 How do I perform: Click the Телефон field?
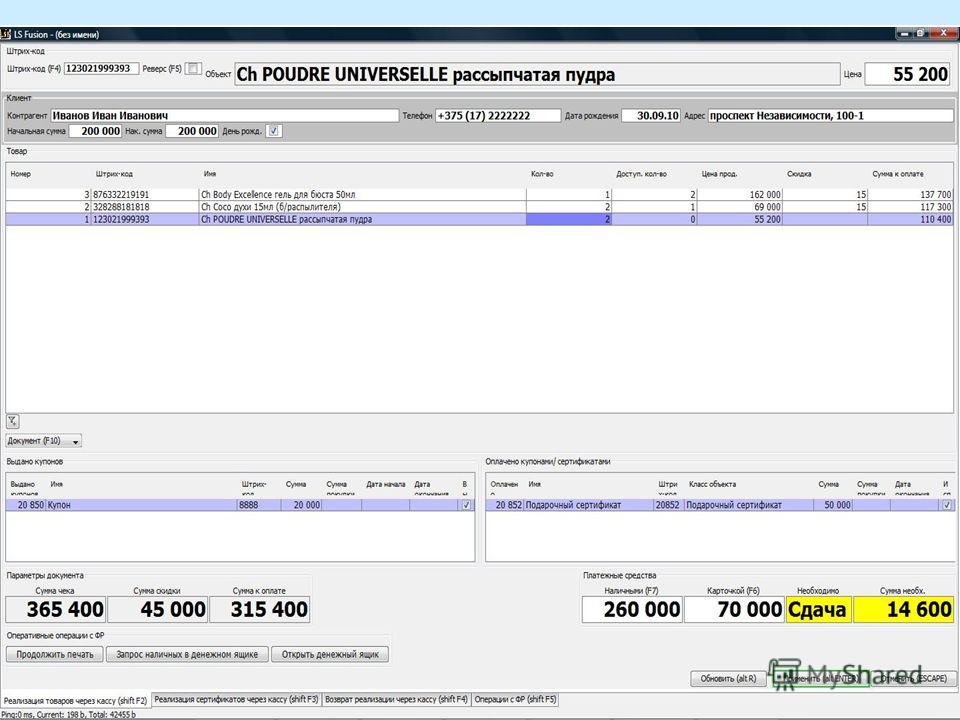[x=498, y=116]
